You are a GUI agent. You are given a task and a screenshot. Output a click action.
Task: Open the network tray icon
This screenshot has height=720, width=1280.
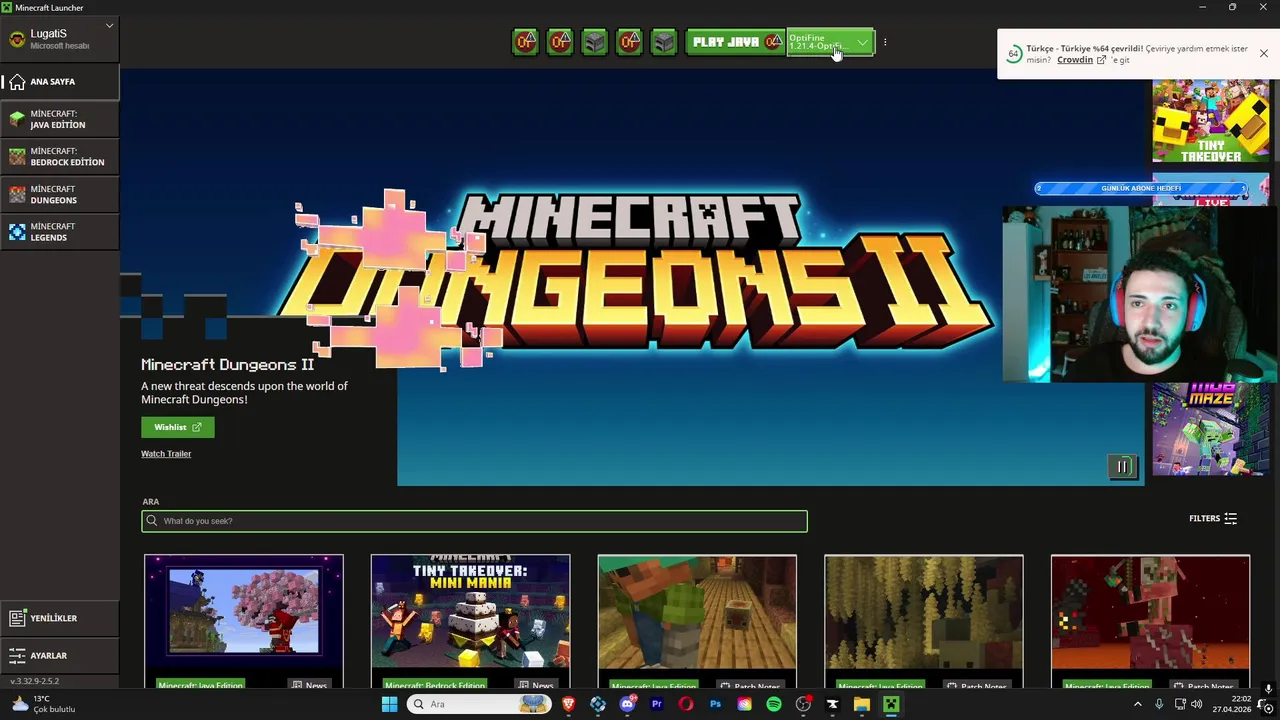[1181, 704]
